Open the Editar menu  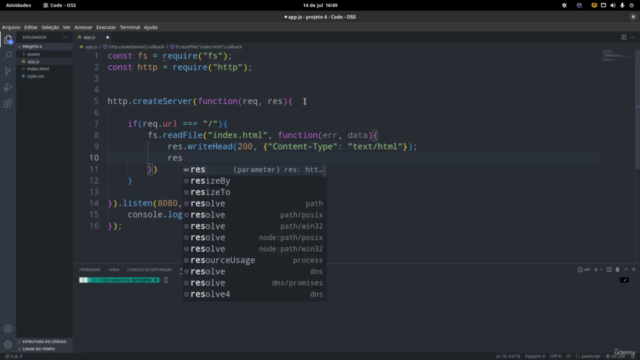point(31,27)
